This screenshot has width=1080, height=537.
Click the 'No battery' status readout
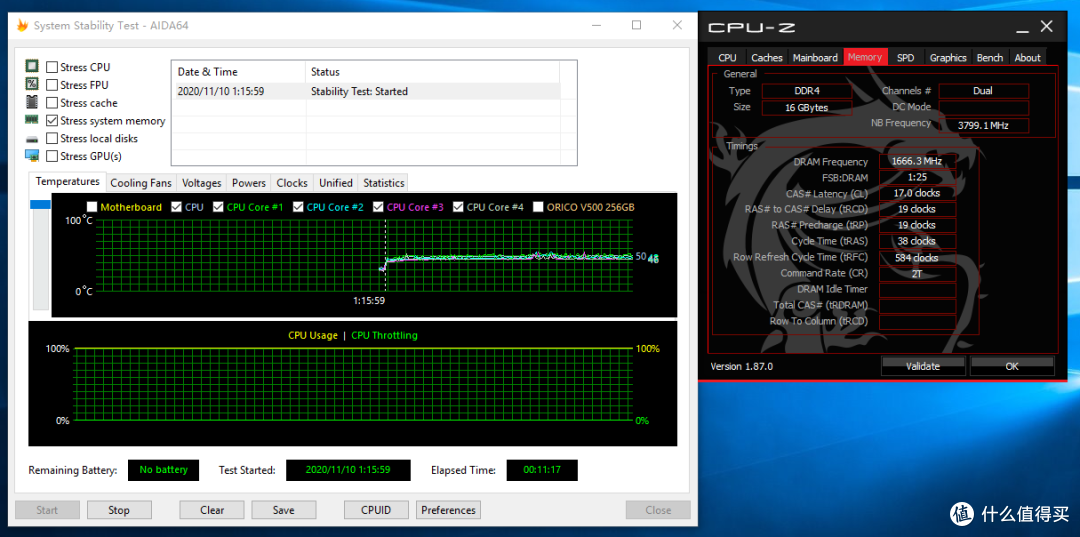[x=163, y=470]
